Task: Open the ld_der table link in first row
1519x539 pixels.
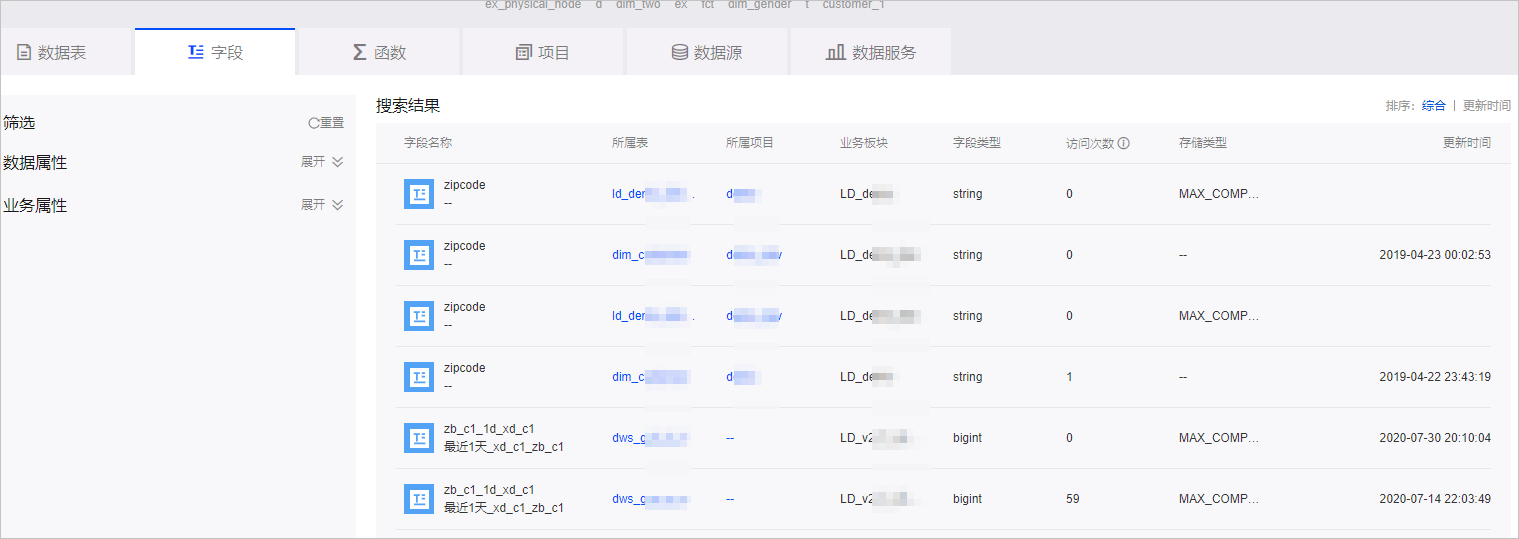Action: [x=653, y=194]
